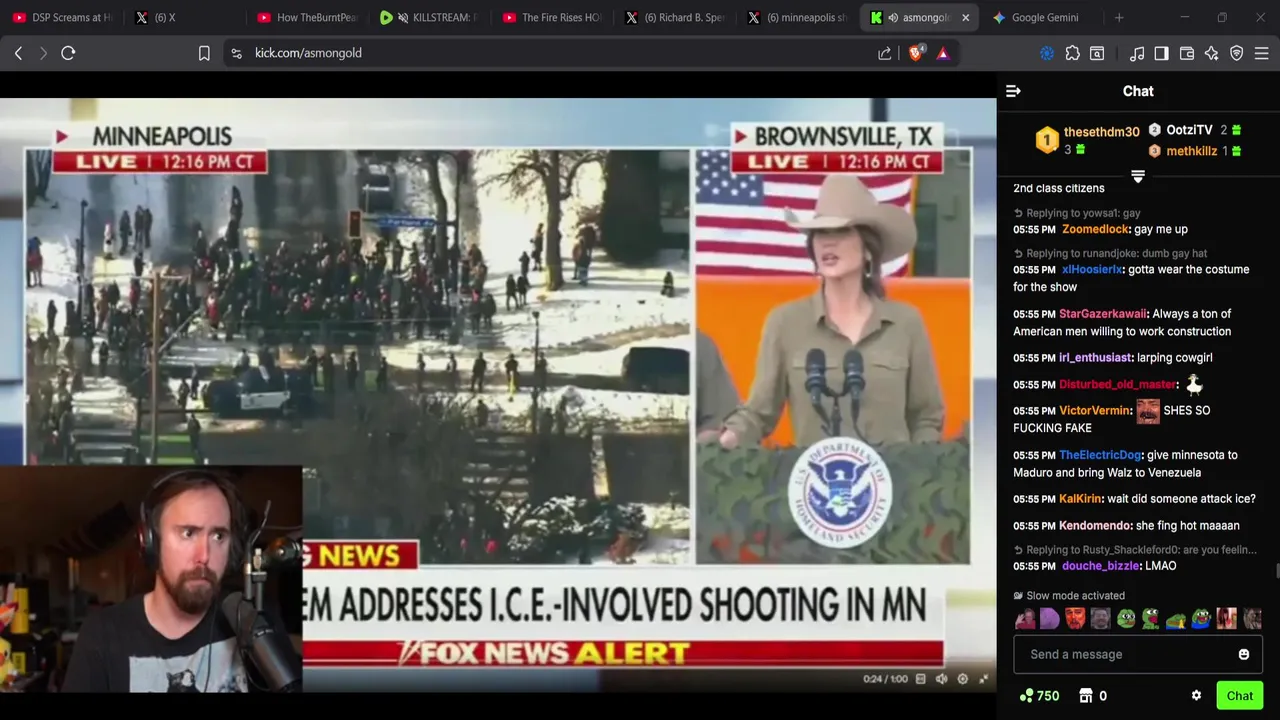Open KalKirin's chat profile
The image size is (1280, 720).
1080,499
